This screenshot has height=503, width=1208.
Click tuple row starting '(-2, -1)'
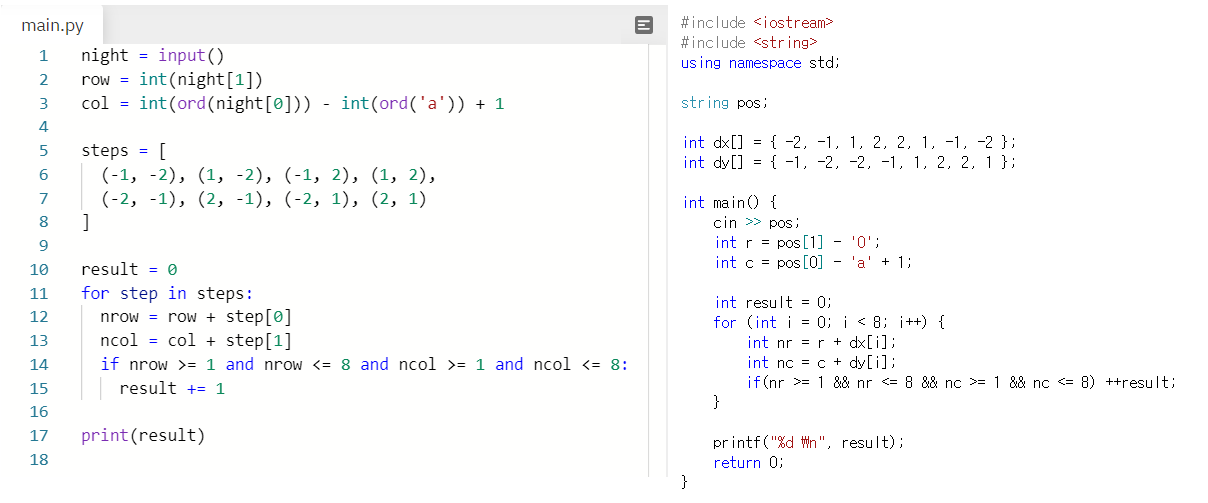264,198
